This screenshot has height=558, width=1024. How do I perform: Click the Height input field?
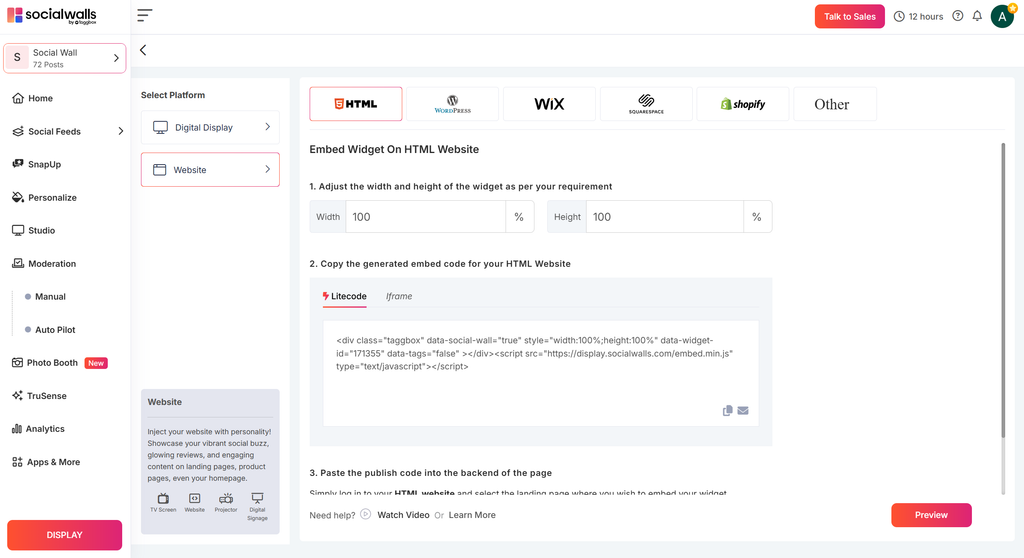pyautogui.click(x=665, y=217)
